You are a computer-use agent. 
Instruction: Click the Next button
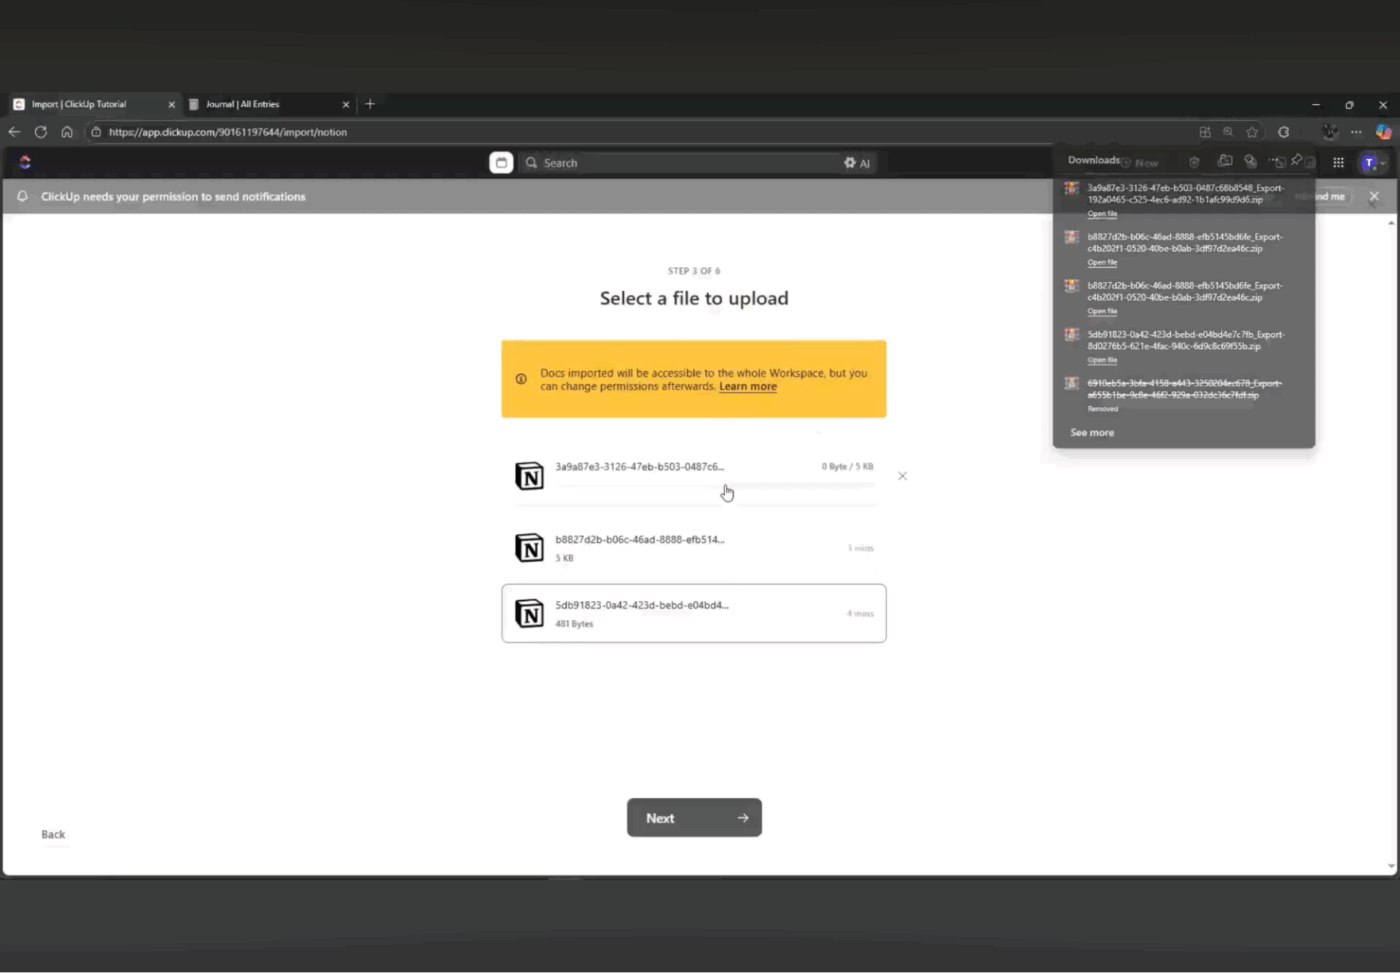click(x=694, y=818)
